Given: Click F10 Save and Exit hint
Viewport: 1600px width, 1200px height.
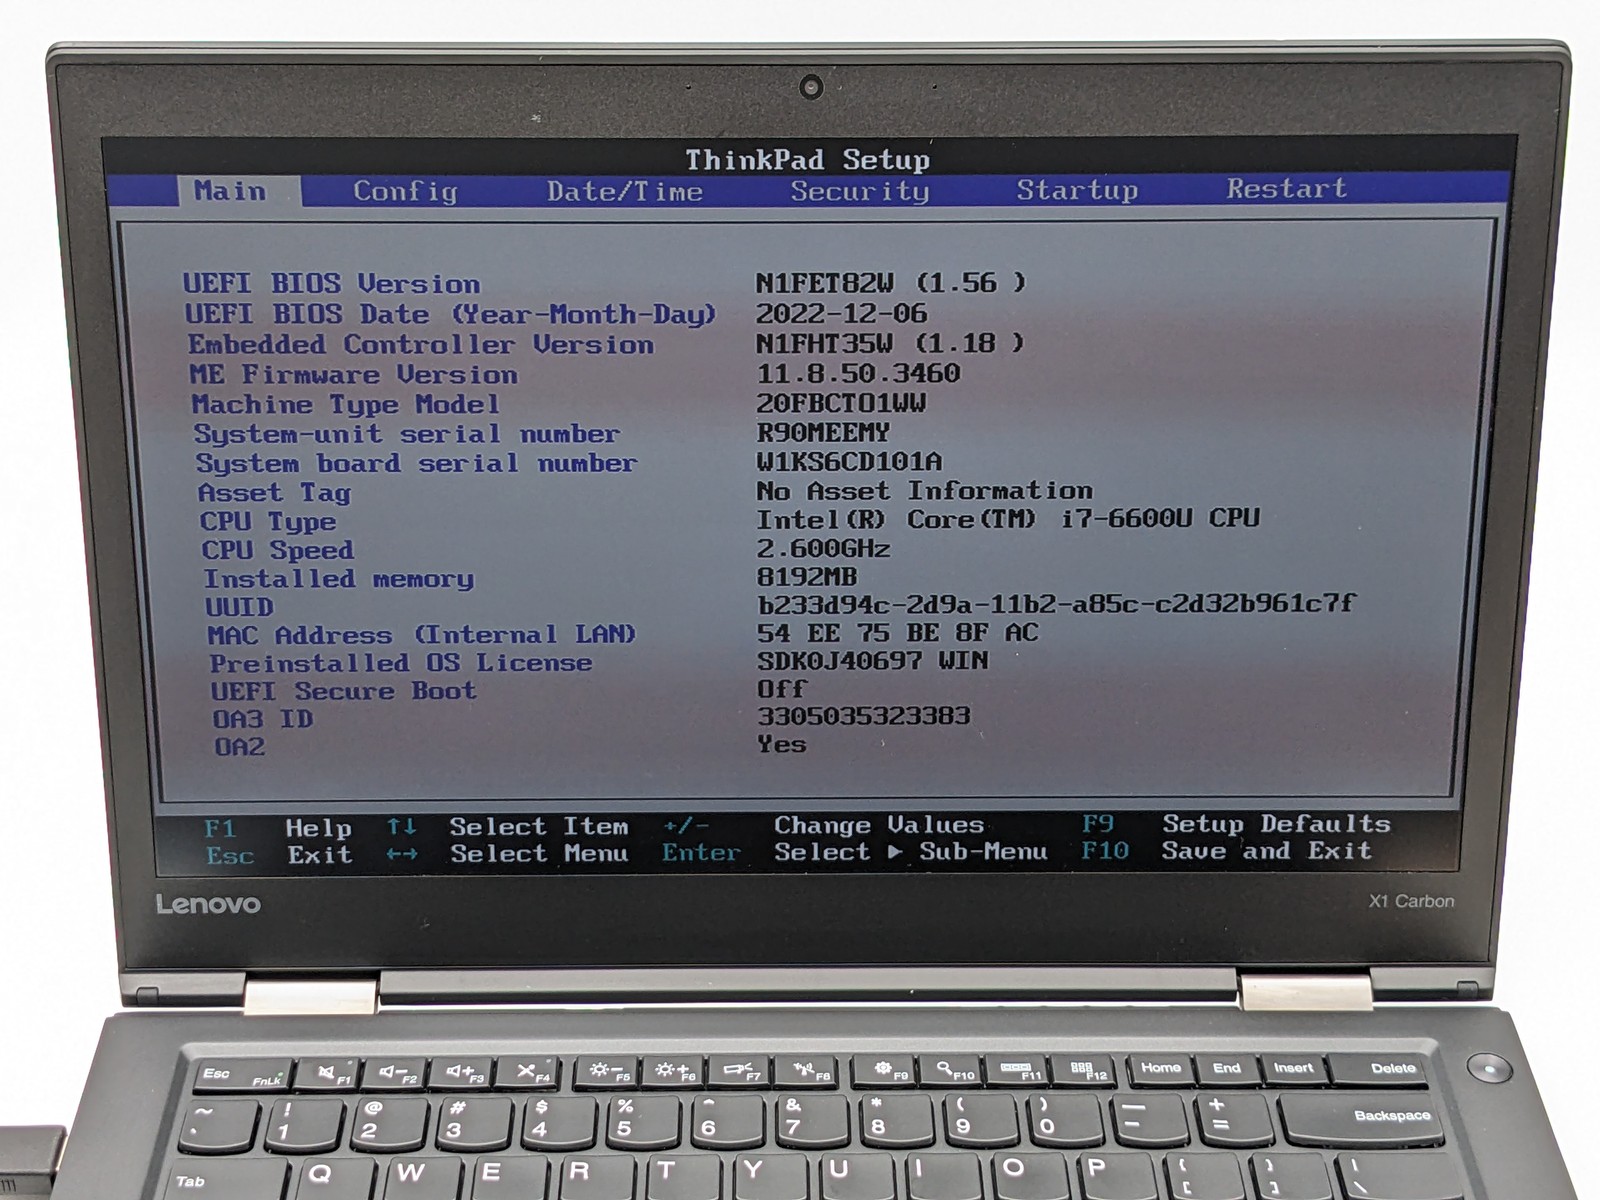Looking at the screenshot, I should click(x=1226, y=851).
